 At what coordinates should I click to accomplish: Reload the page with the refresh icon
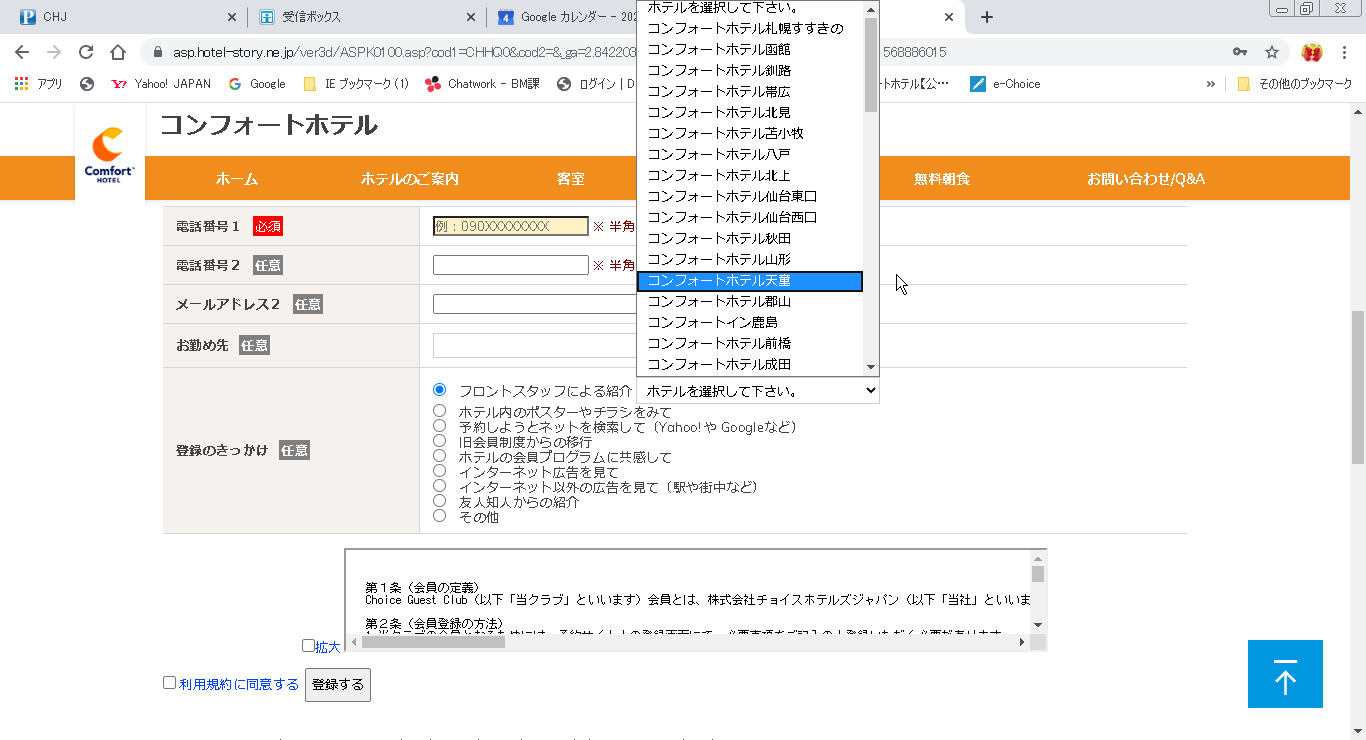coord(86,52)
